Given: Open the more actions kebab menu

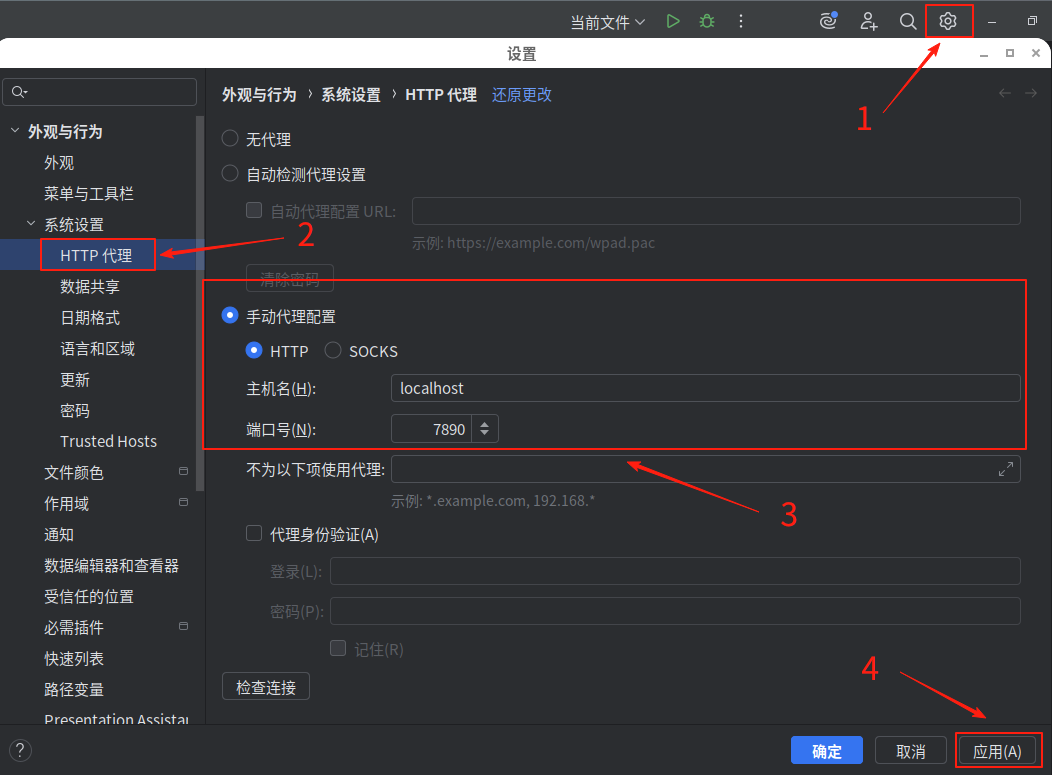Looking at the screenshot, I should pos(740,20).
